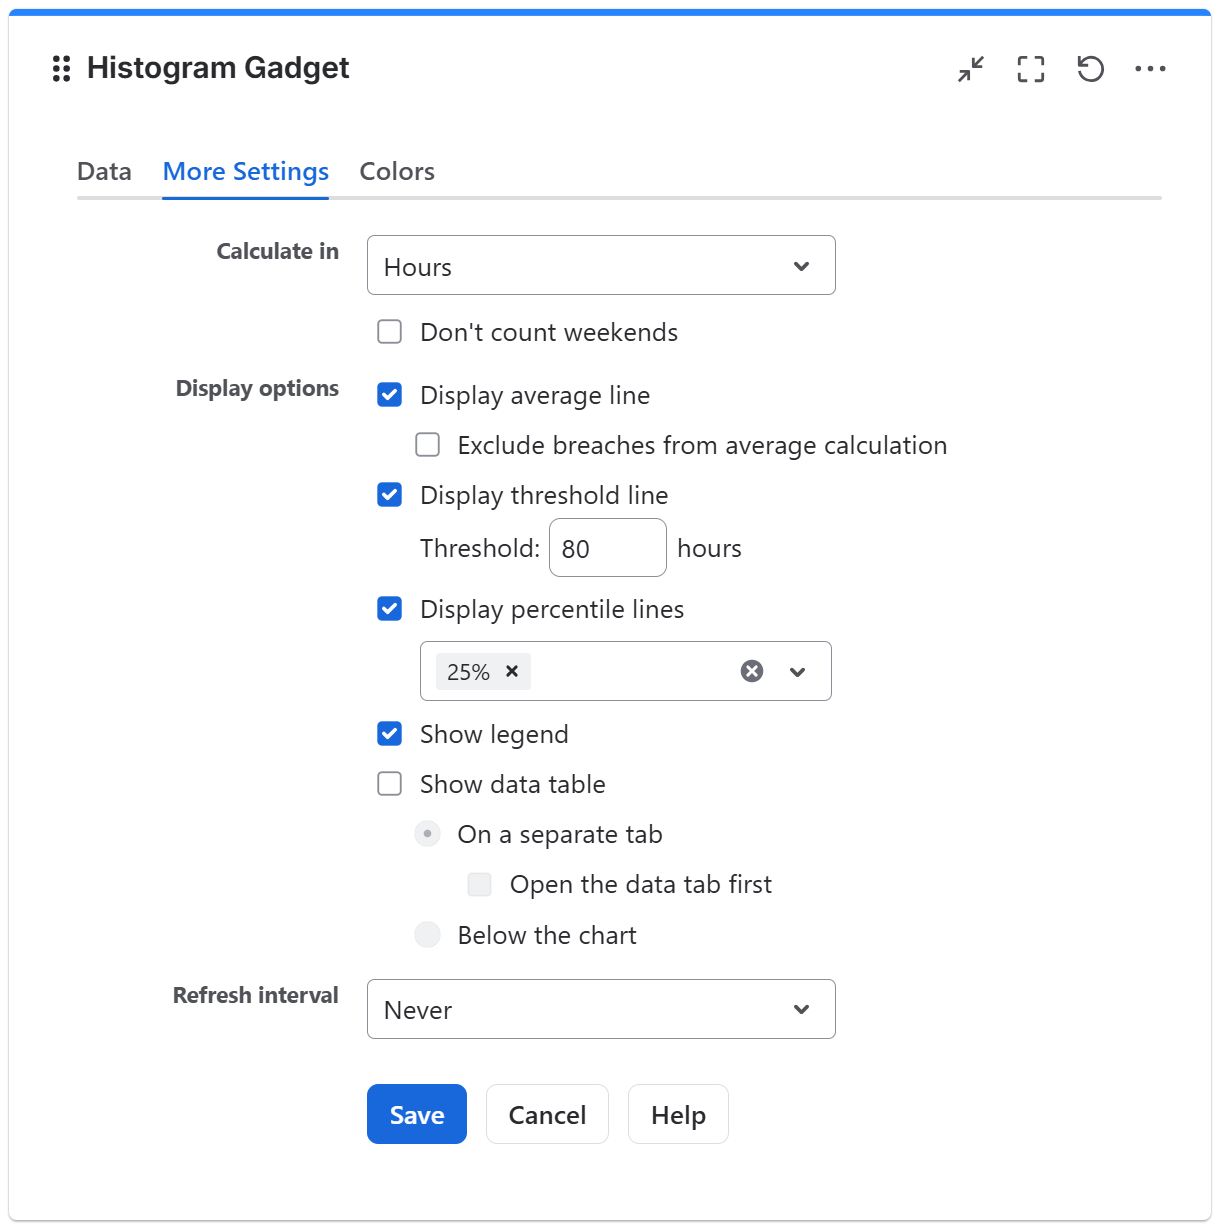Viewport: 1221px width, 1230px height.
Task: Choose Below the chart radio option
Action: point(428,935)
